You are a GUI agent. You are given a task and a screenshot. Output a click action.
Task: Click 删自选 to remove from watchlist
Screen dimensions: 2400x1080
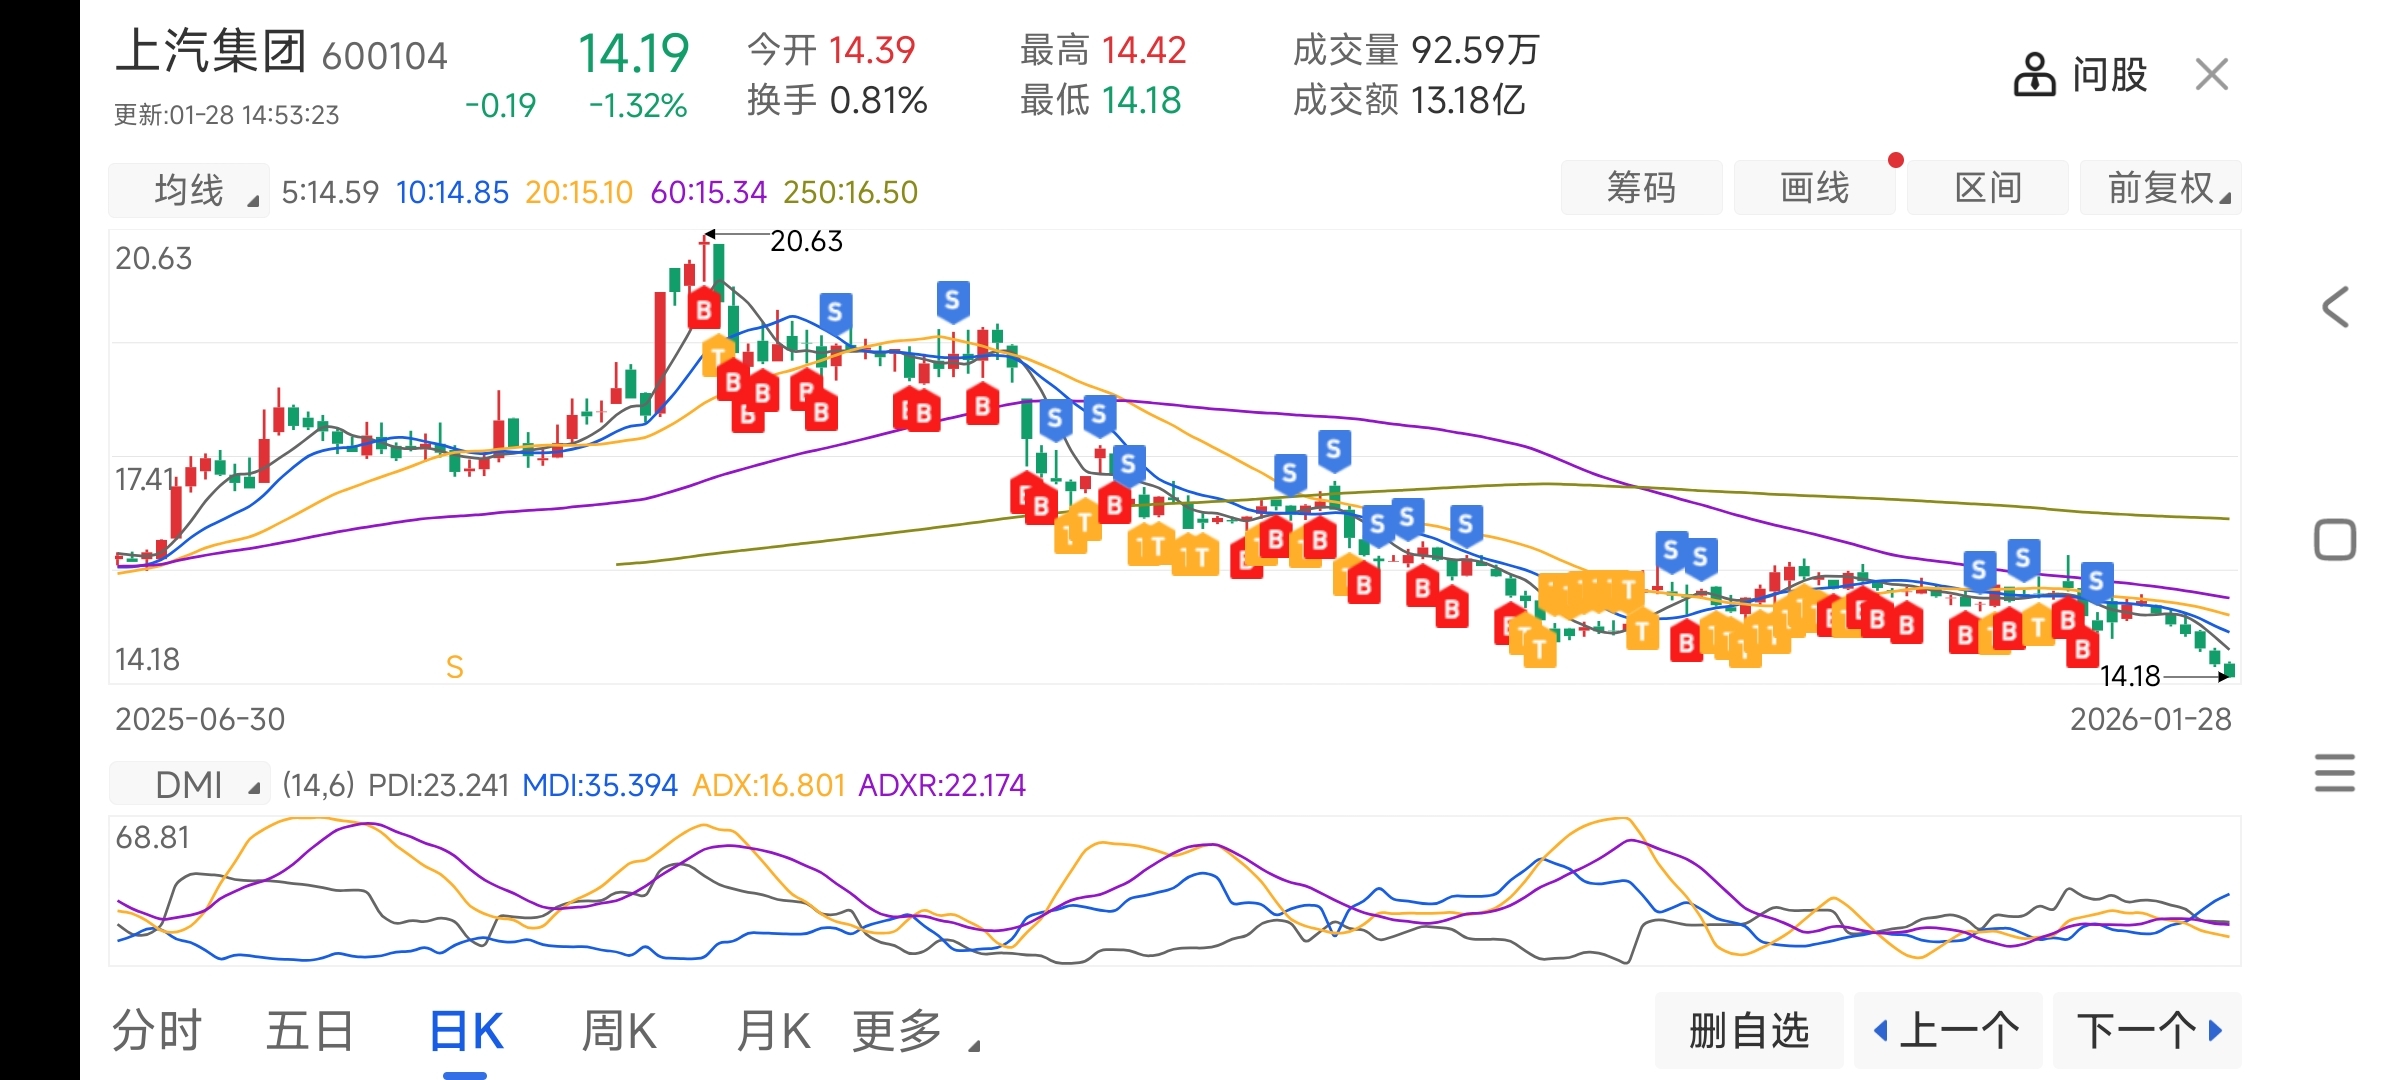pos(1749,1031)
